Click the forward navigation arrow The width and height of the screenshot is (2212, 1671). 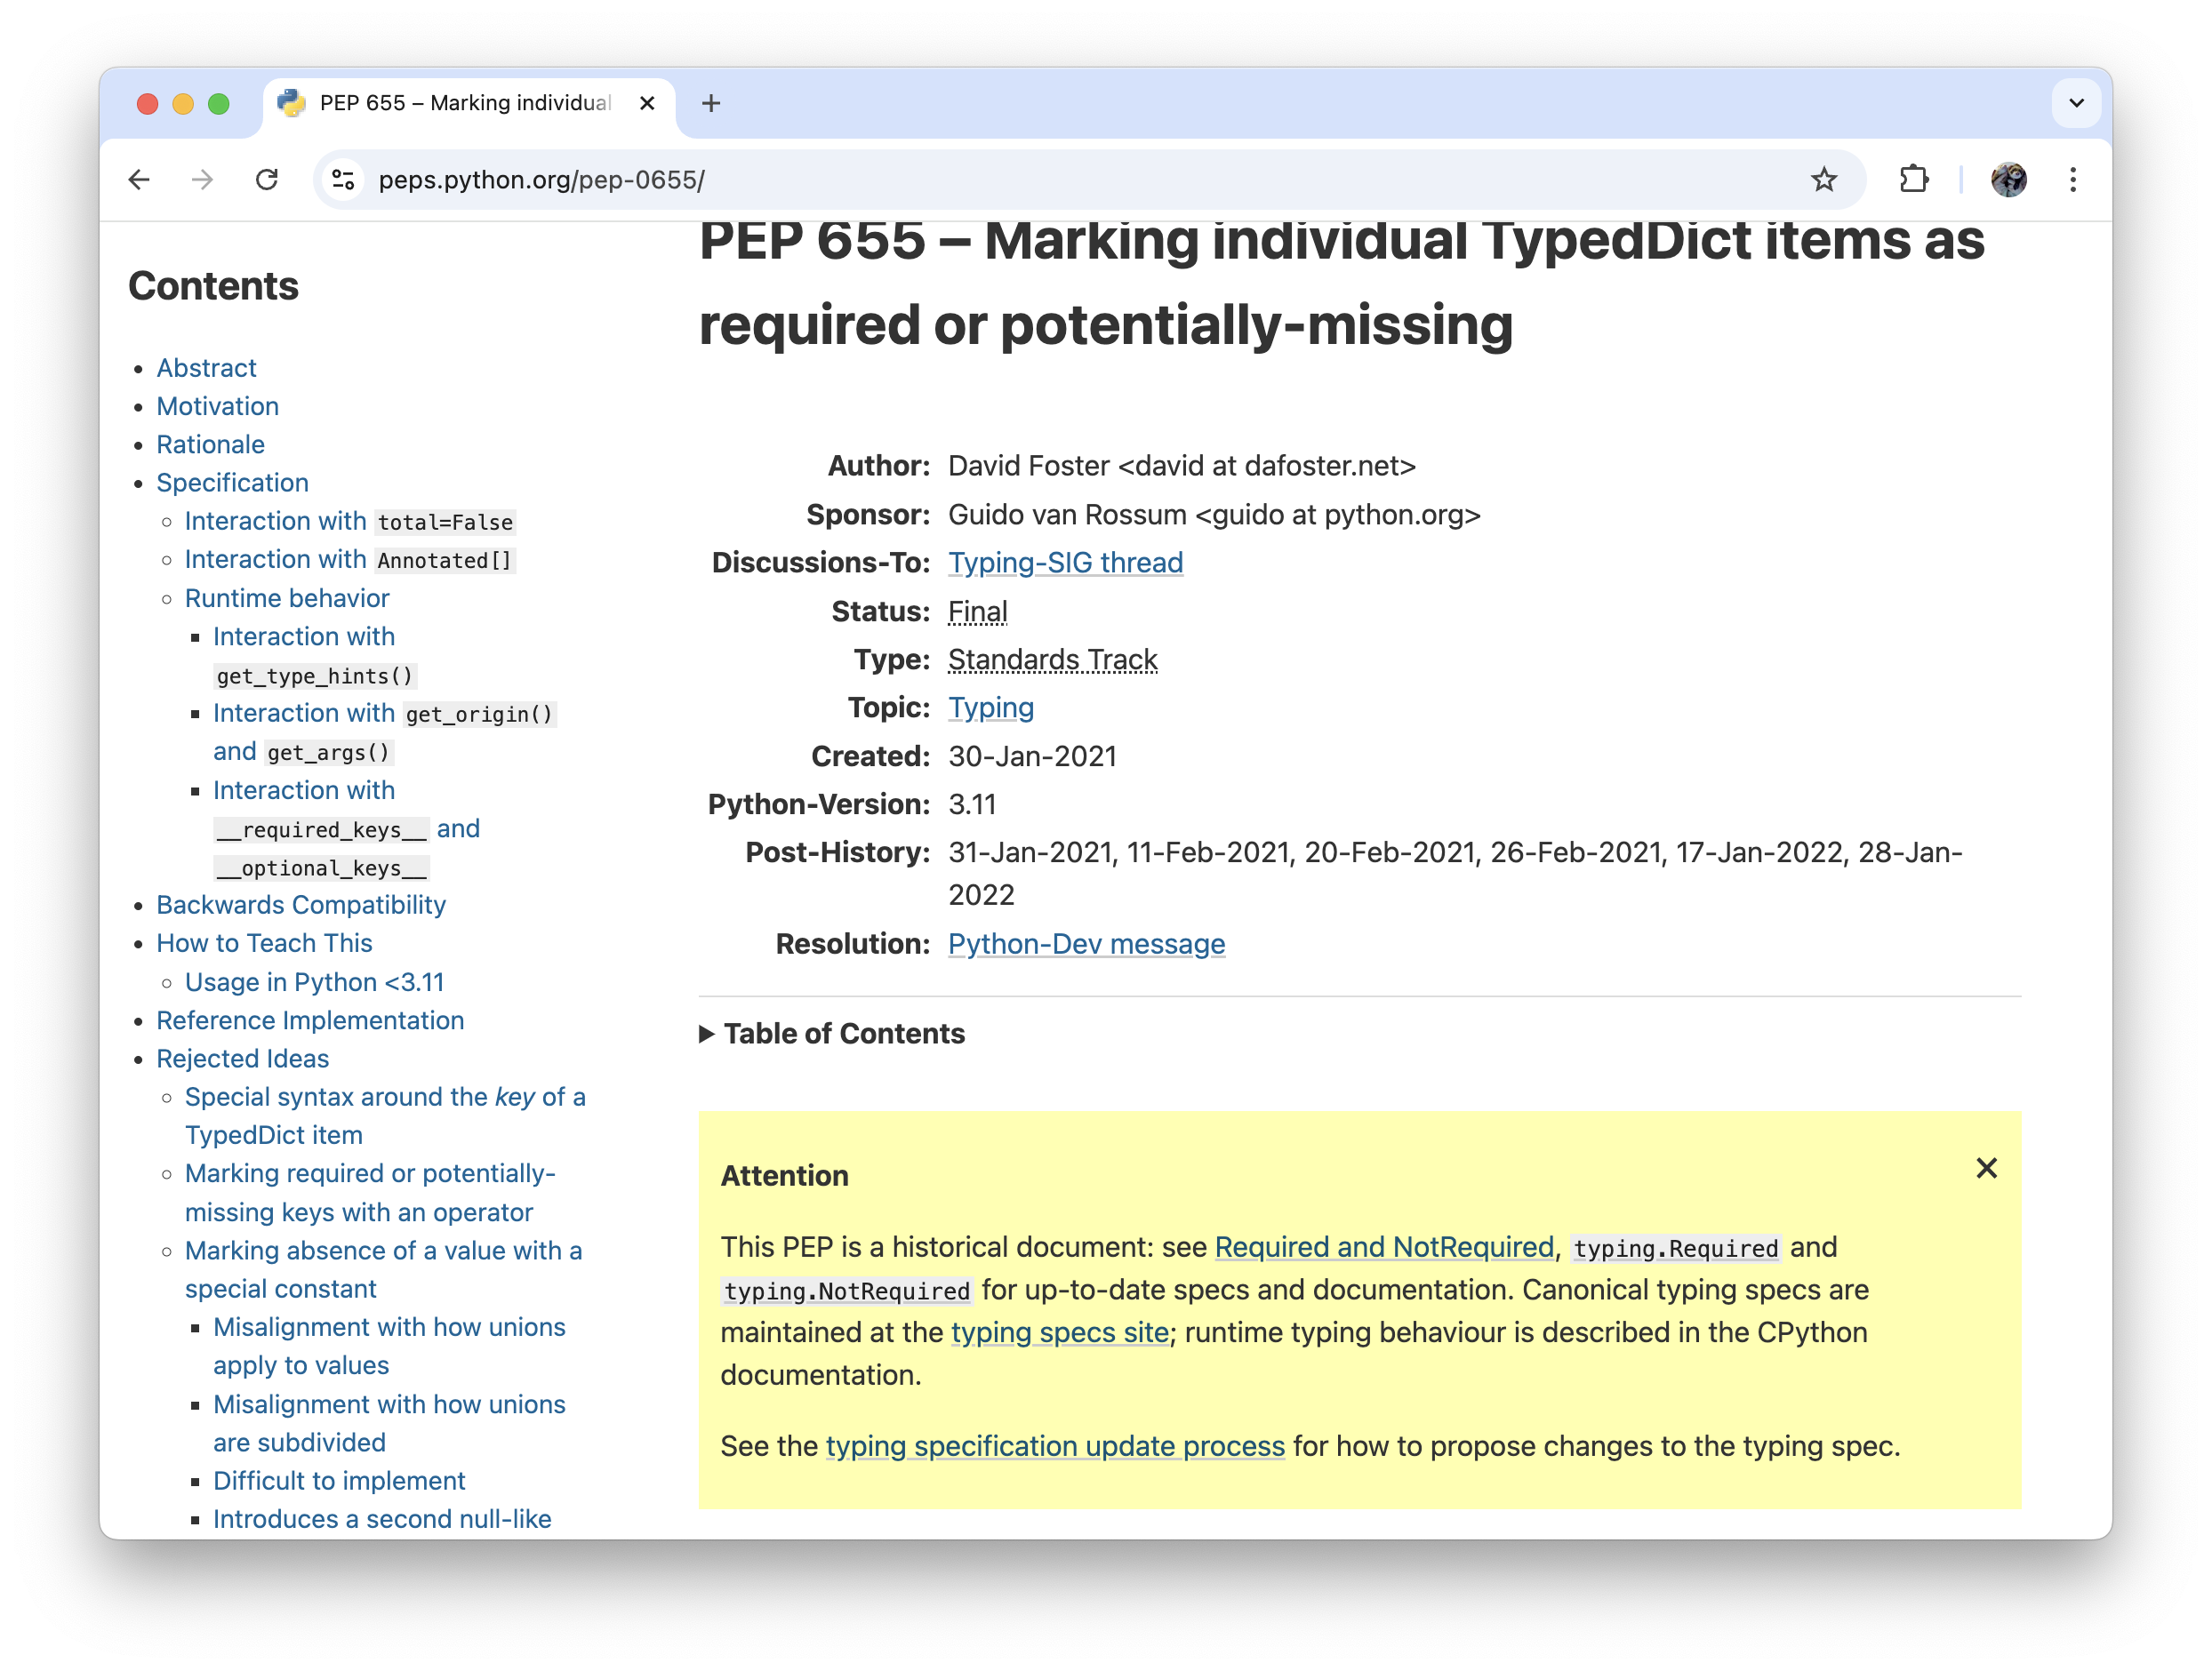(203, 180)
